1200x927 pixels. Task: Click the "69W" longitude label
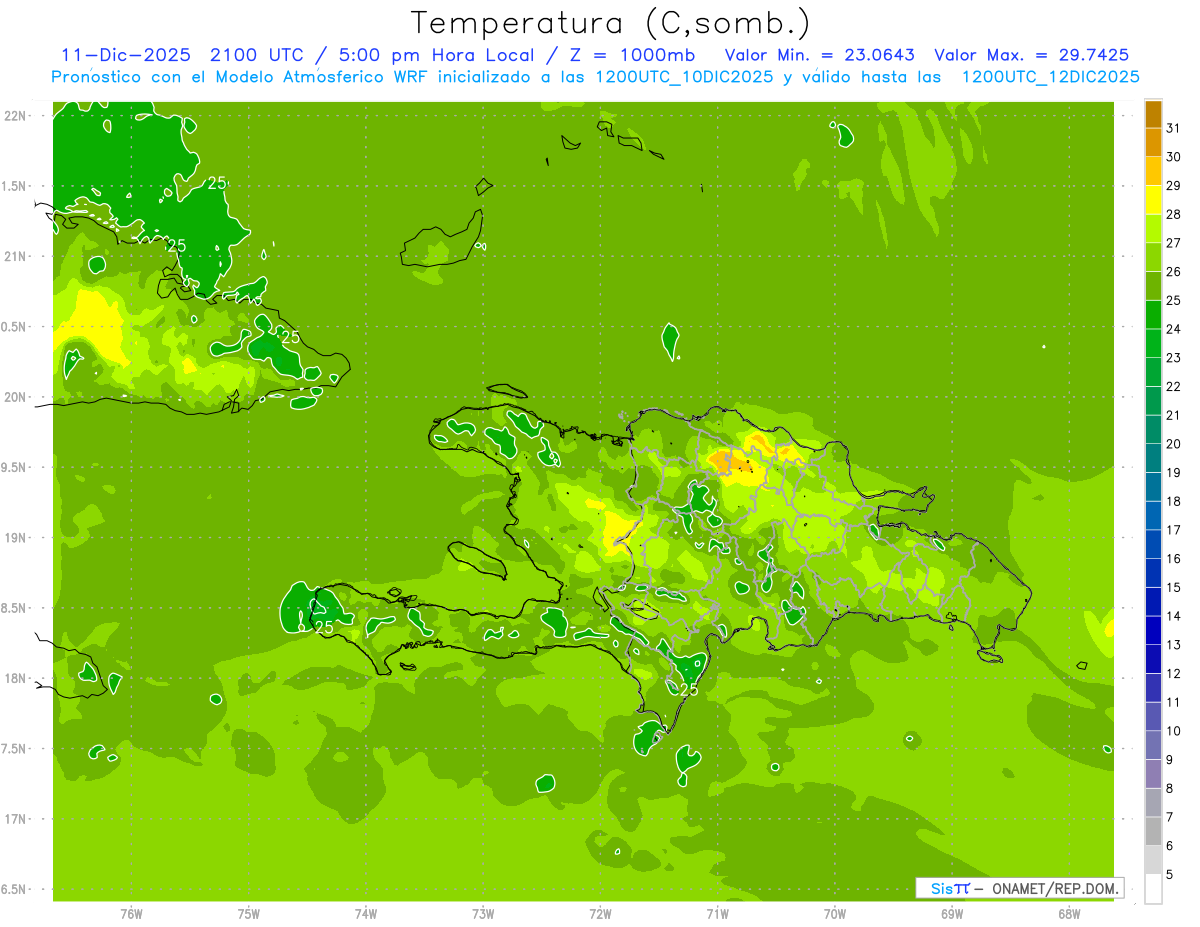tap(952, 913)
